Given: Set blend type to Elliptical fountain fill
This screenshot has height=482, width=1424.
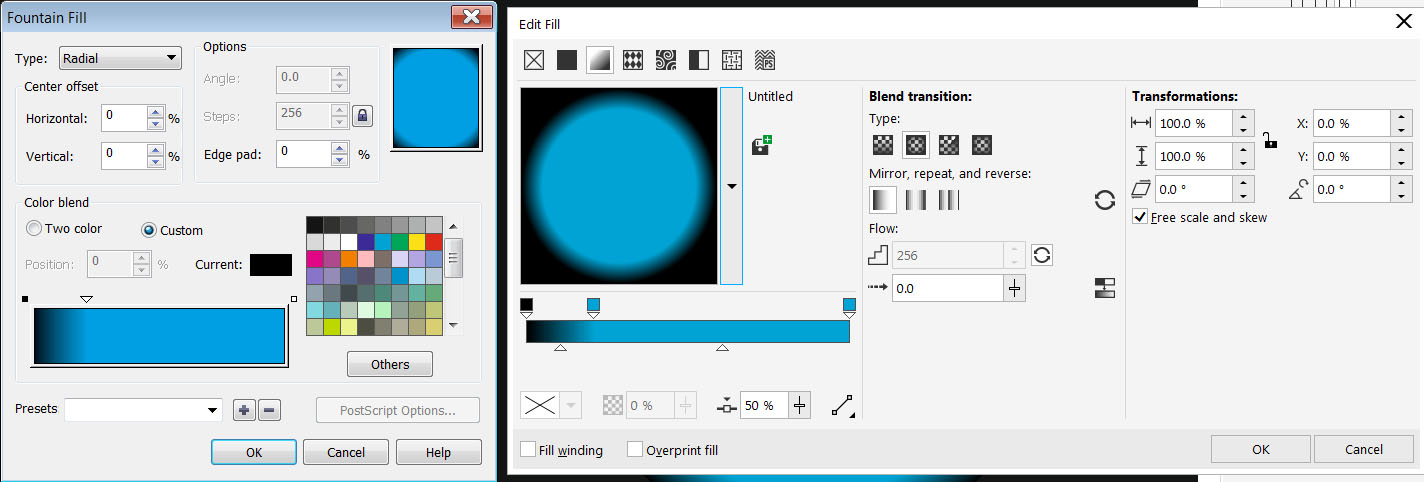Looking at the screenshot, I should point(916,145).
